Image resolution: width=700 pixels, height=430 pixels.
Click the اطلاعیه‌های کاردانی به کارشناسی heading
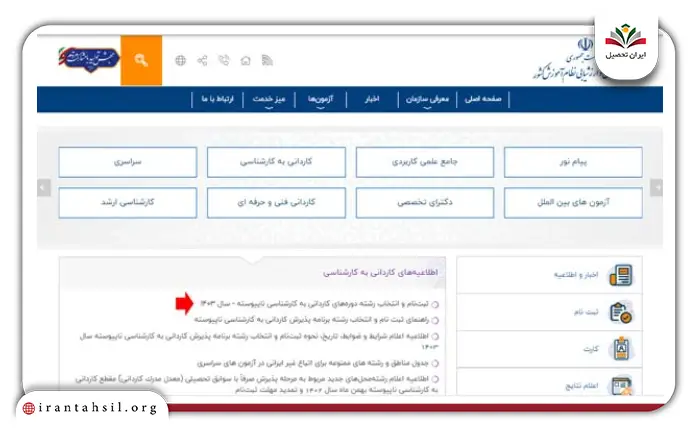(380, 272)
